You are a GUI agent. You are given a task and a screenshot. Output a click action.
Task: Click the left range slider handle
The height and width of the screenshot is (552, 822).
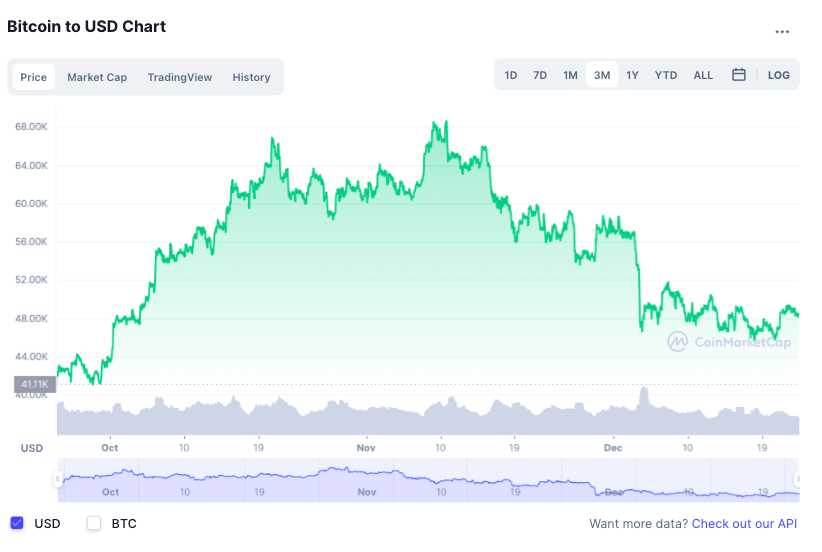(x=58, y=480)
